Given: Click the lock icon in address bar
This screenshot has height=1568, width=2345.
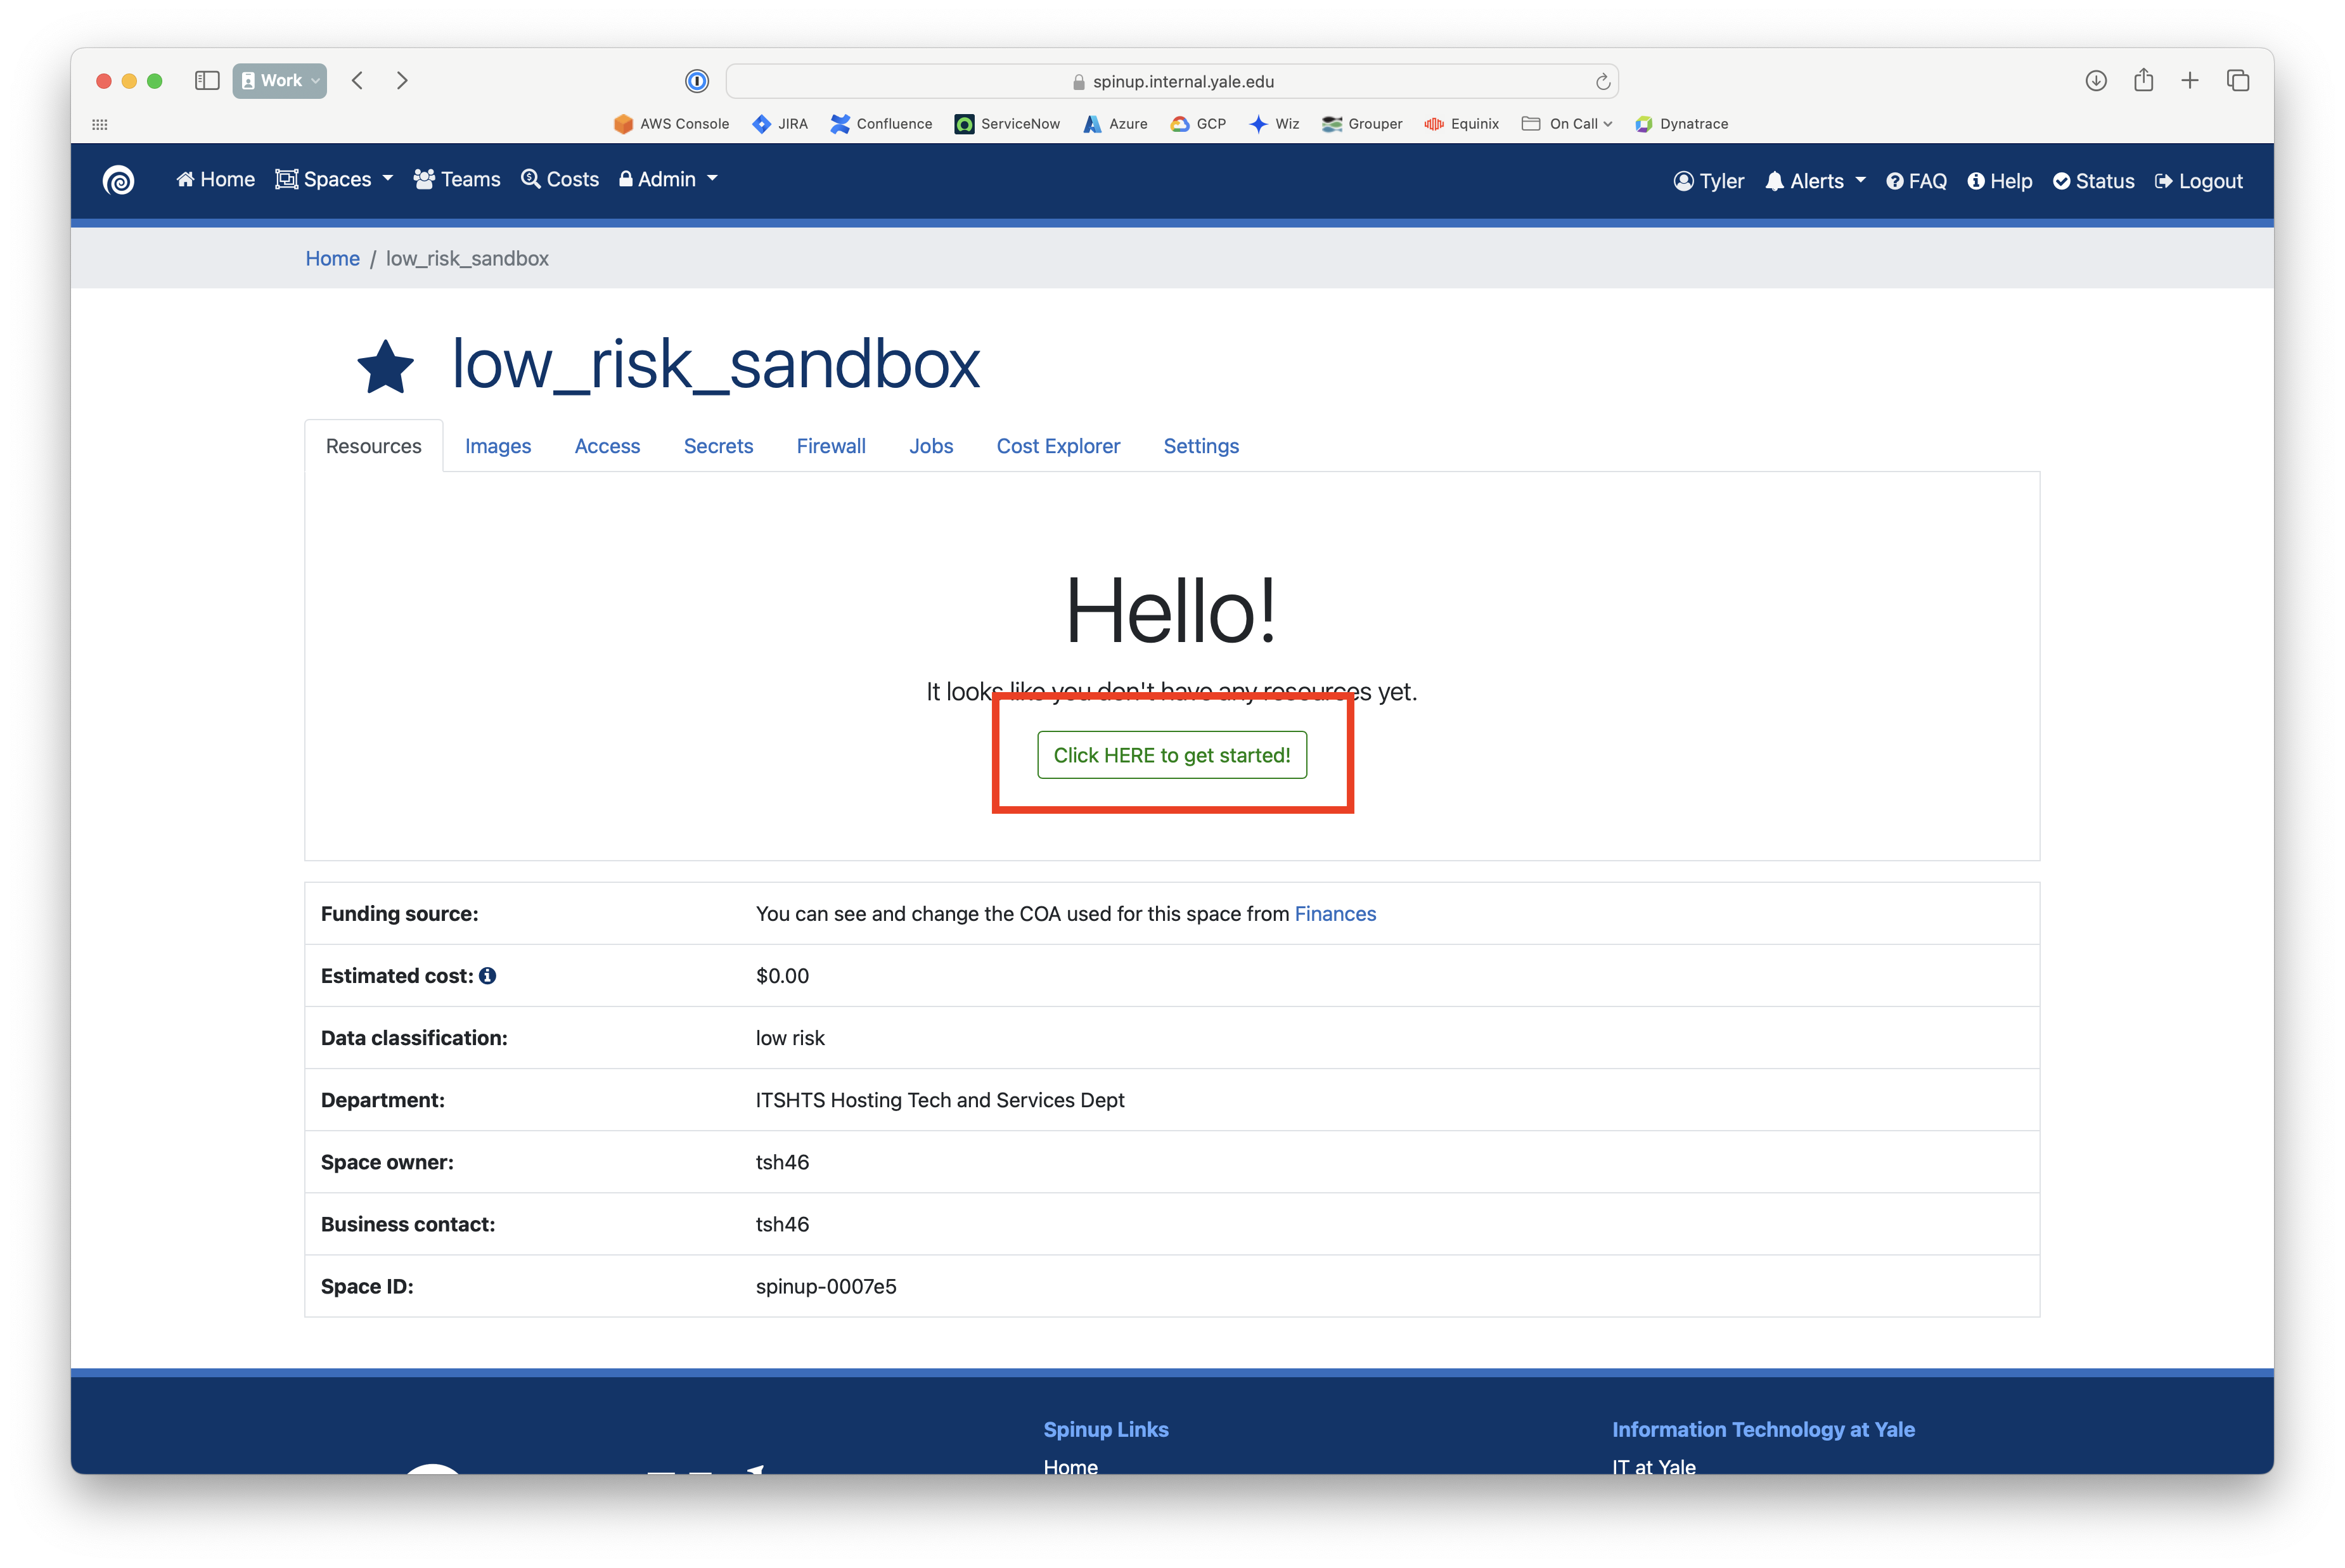Looking at the screenshot, I should (x=1078, y=82).
